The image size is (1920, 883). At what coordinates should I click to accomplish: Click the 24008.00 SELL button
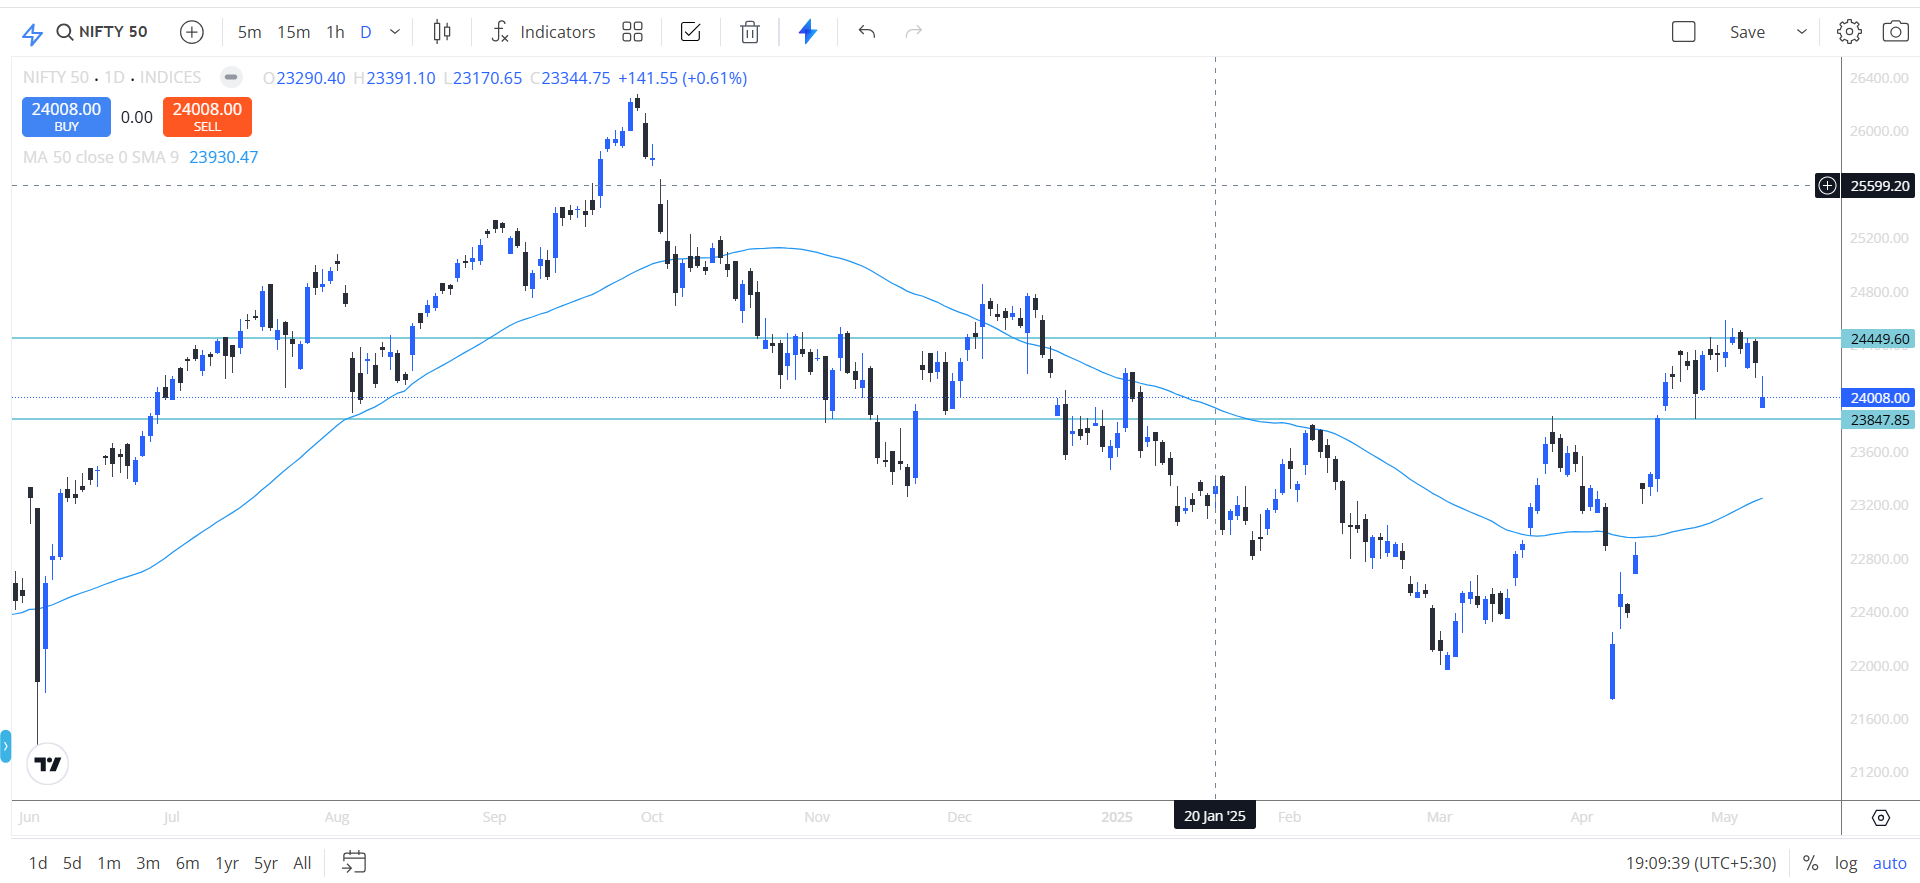pos(207,116)
